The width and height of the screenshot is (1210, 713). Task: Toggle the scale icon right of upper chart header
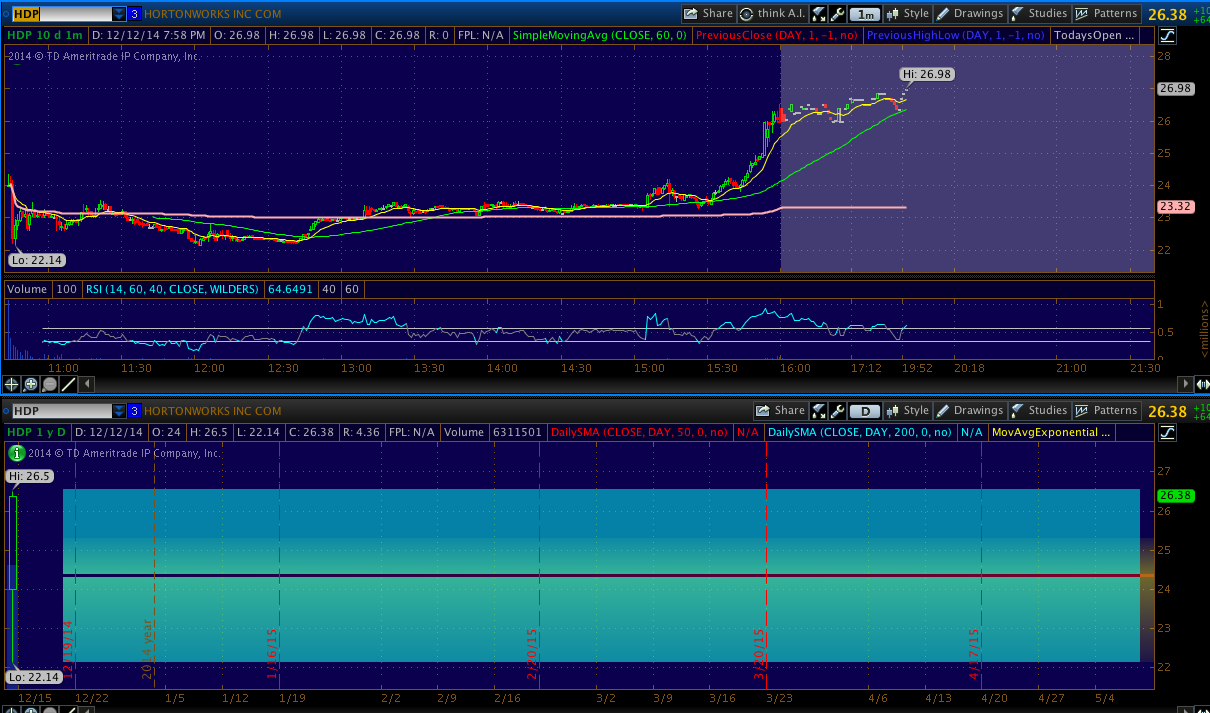[1168, 35]
